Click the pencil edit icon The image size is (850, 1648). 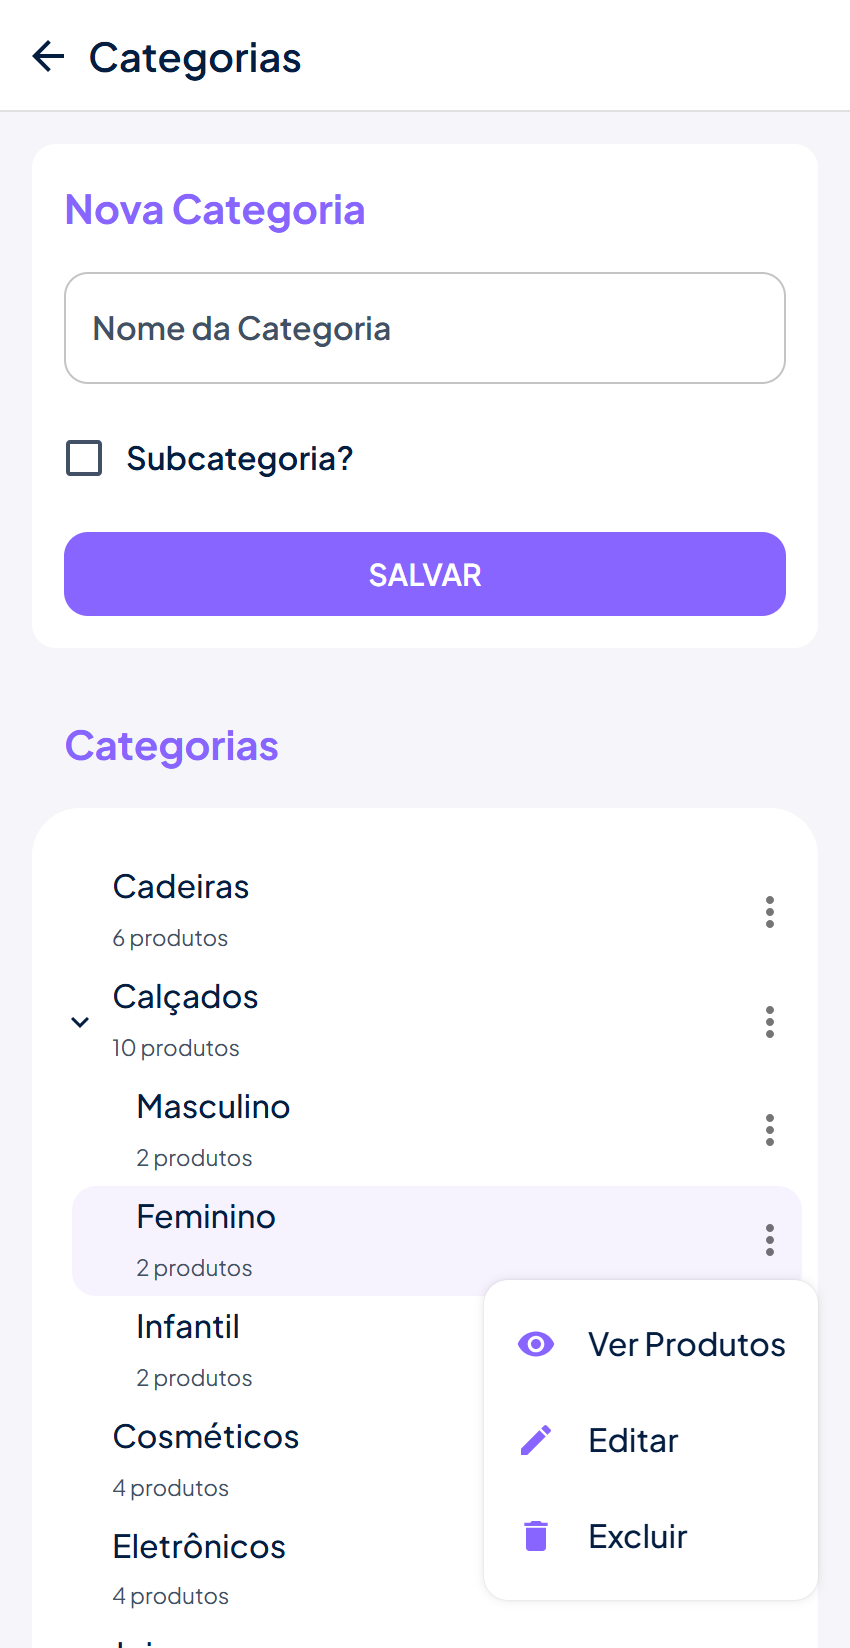pyautogui.click(x=536, y=1440)
